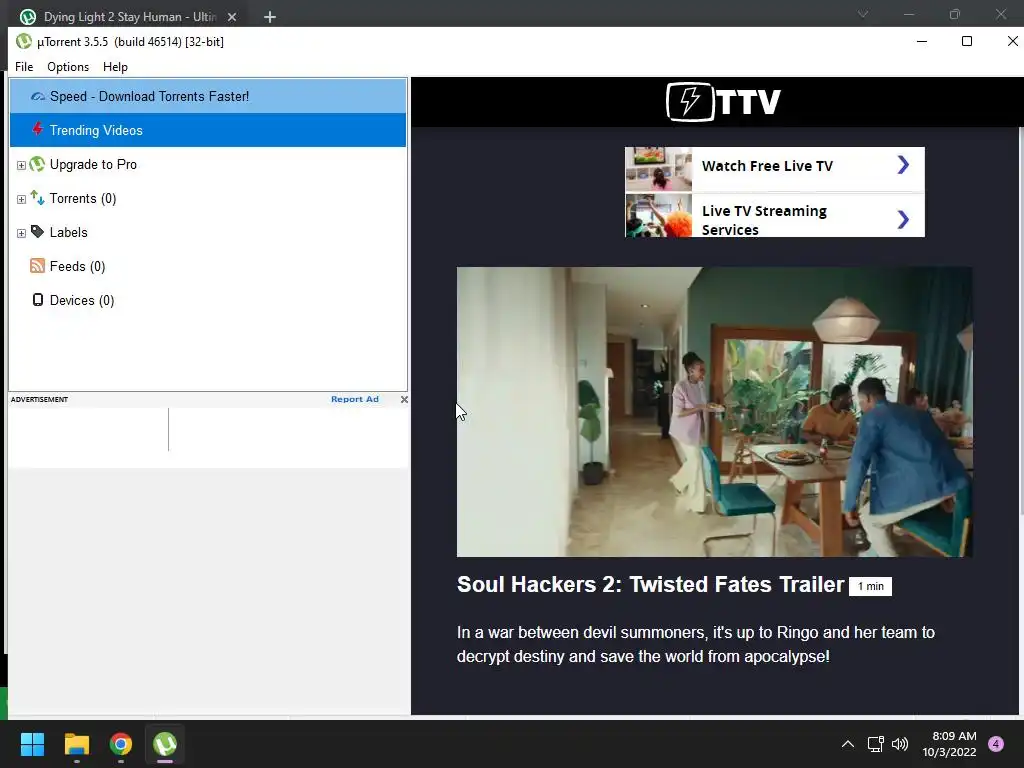Click the RSS icon beside Feeds
This screenshot has height=768, width=1024.
(37, 266)
